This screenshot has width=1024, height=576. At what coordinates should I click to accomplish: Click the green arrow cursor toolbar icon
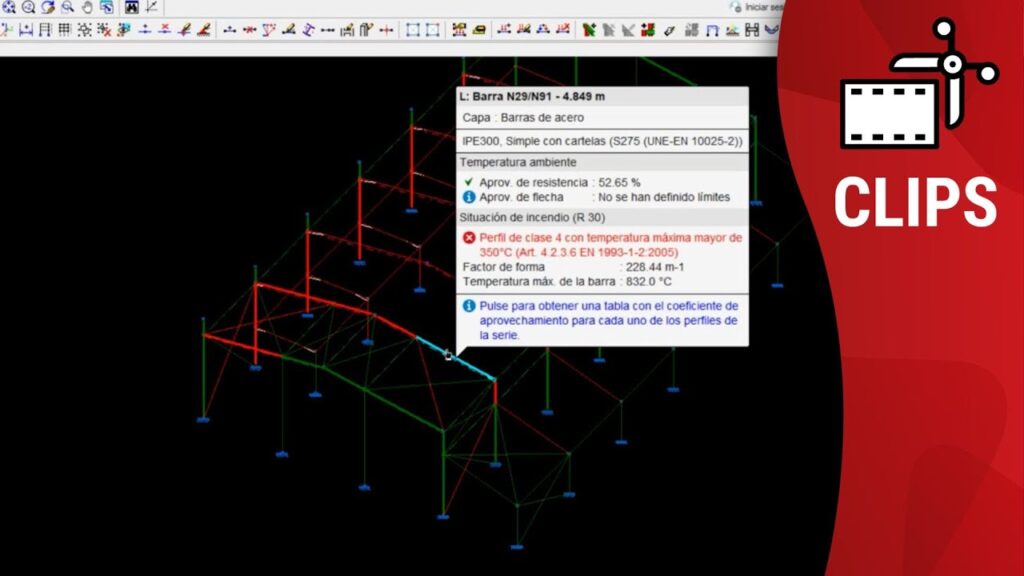pos(588,30)
